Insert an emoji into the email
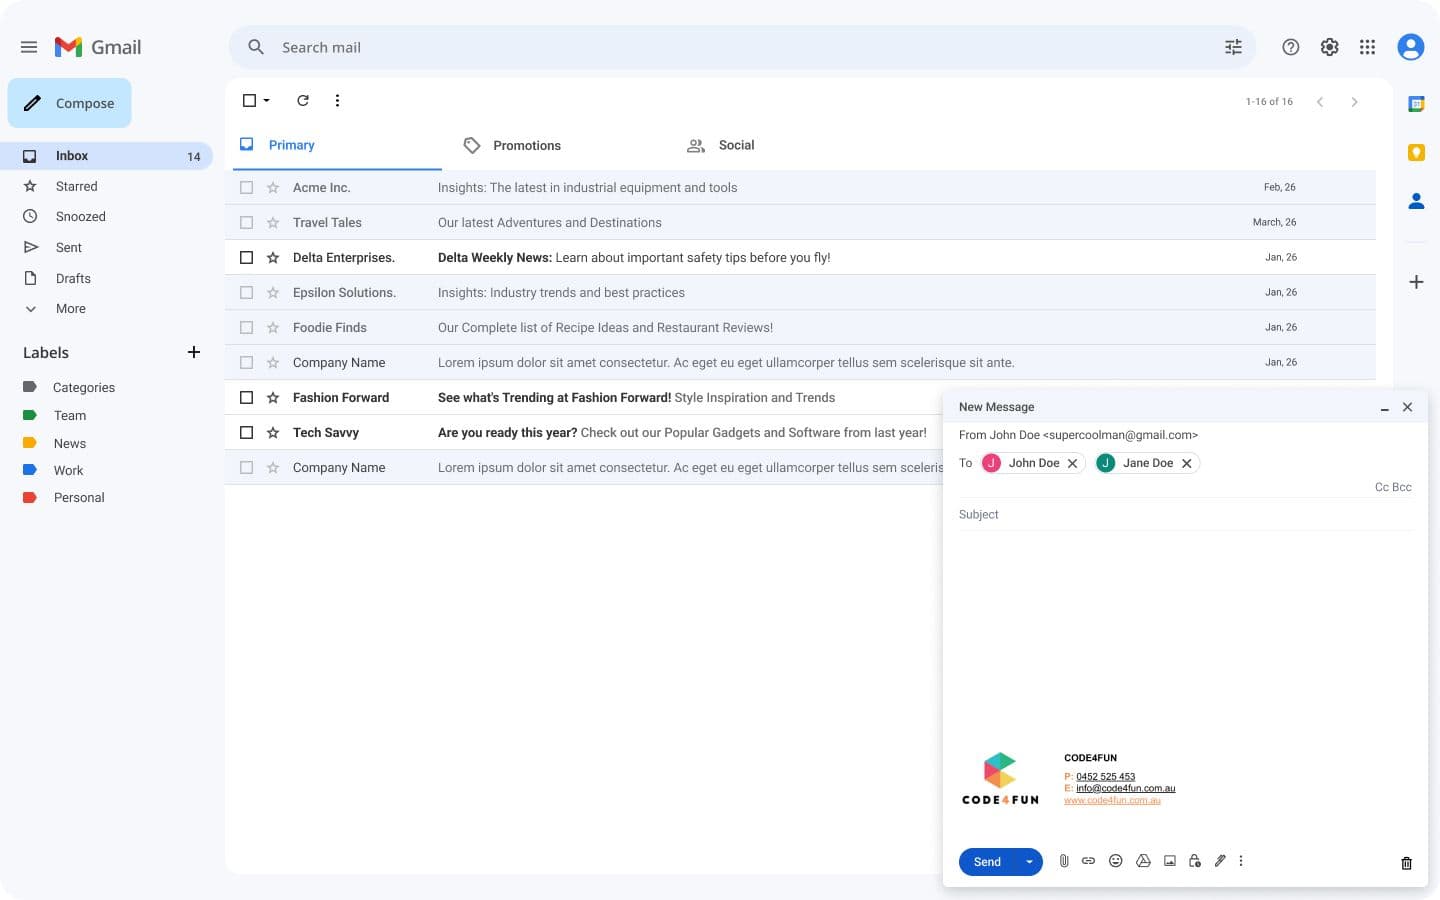Image resolution: width=1440 pixels, height=900 pixels. [1116, 861]
